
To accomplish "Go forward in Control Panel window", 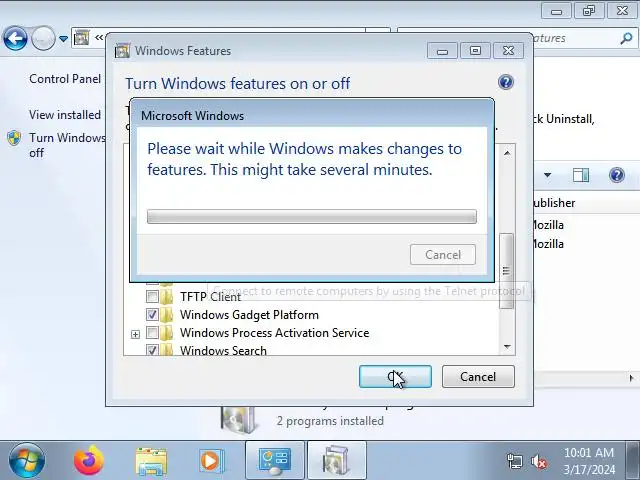I will (43, 38).
